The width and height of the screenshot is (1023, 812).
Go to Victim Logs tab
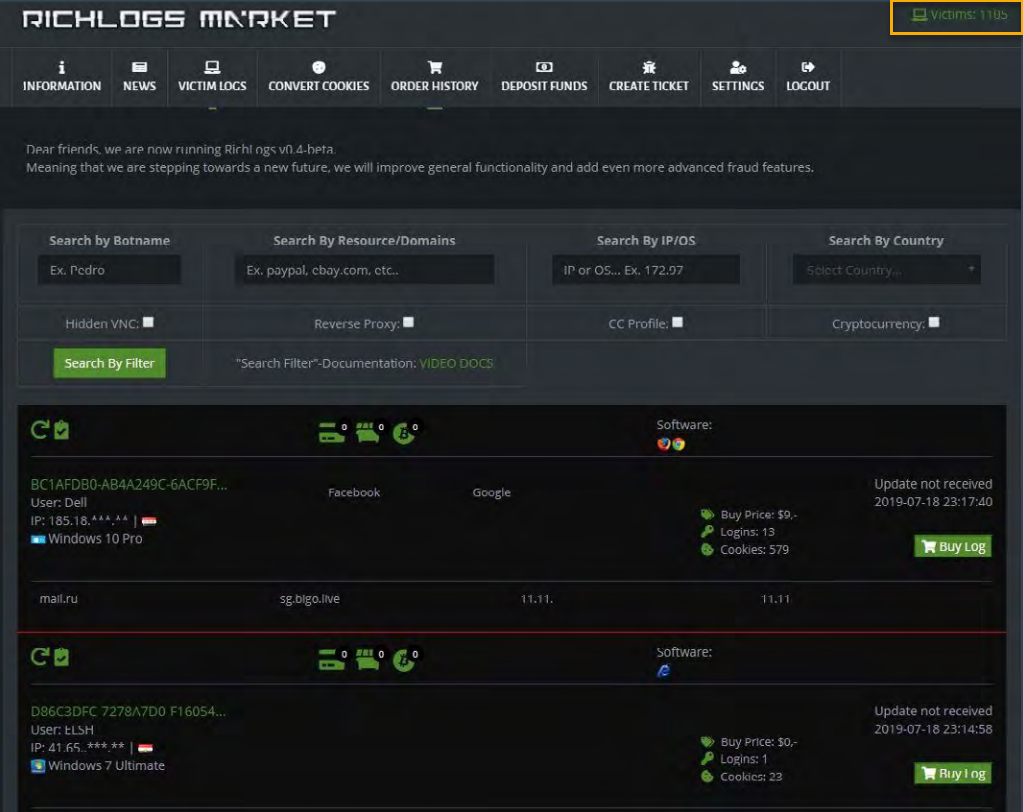pos(212,76)
